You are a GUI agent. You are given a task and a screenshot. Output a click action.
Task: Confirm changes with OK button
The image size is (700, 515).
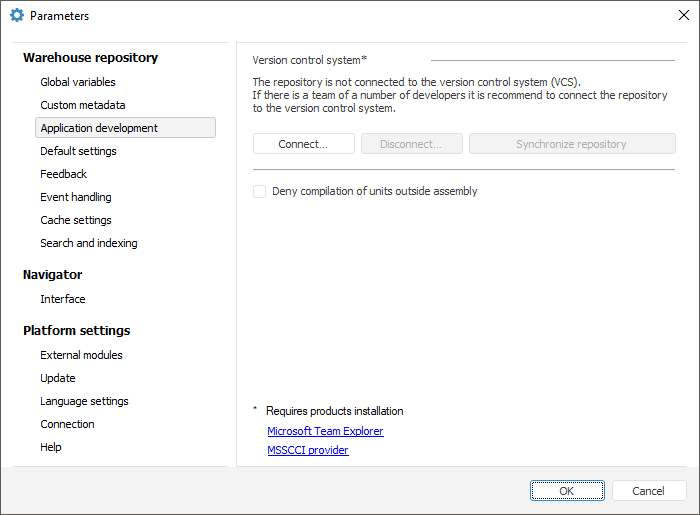point(567,491)
